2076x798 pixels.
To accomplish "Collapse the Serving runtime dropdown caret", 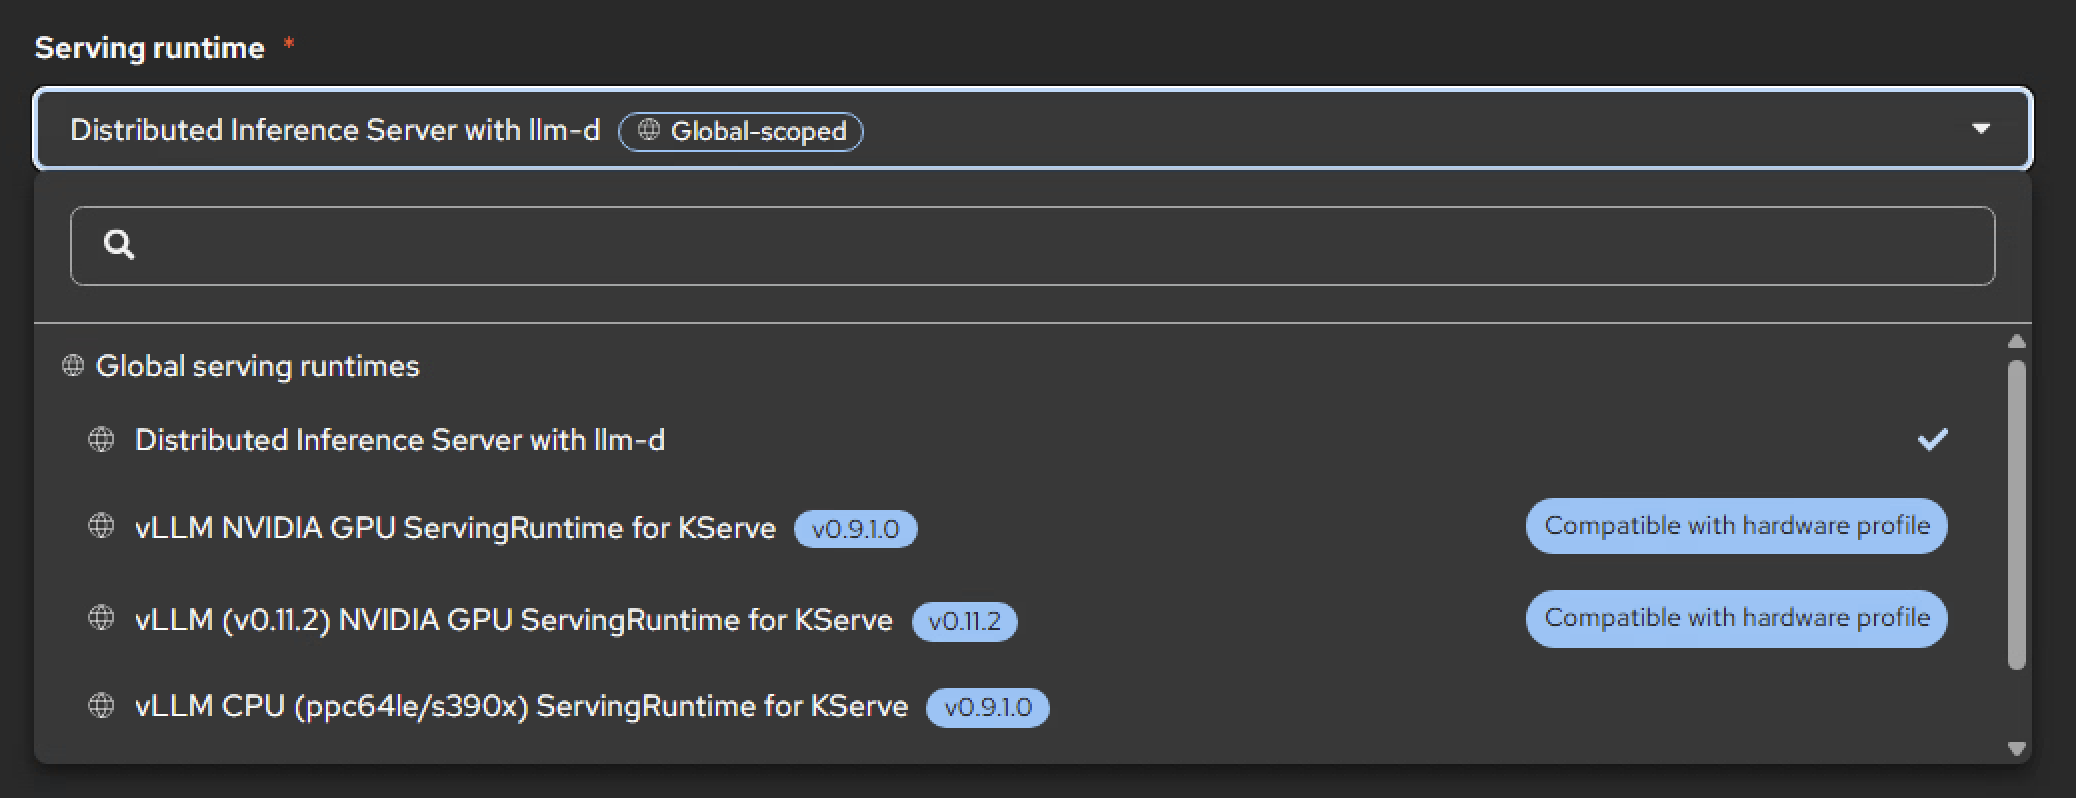I will click(x=1980, y=129).
